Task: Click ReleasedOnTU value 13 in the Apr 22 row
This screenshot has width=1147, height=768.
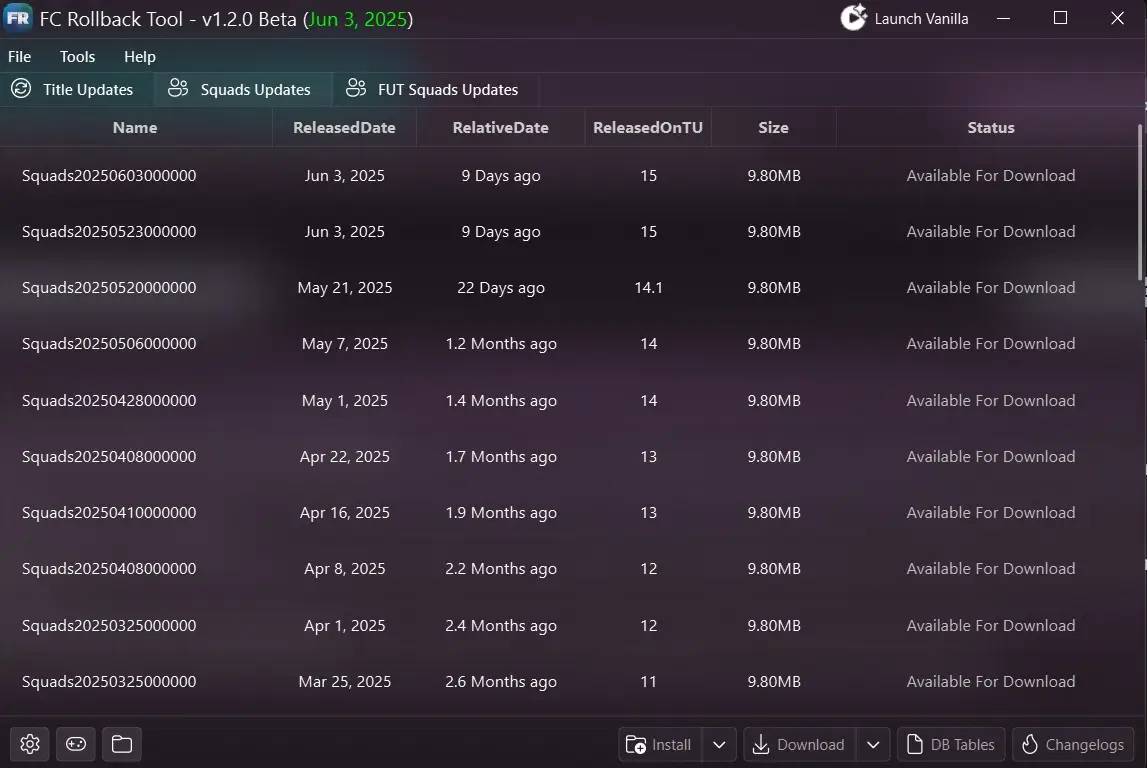Action: click(x=648, y=456)
